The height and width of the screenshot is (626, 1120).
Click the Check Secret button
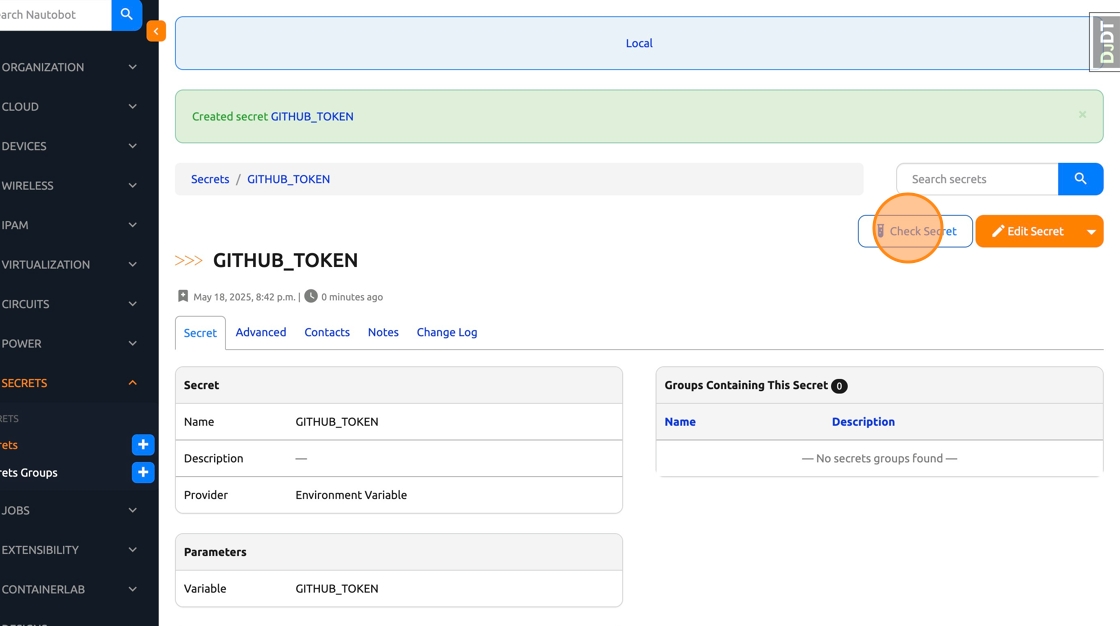point(915,231)
